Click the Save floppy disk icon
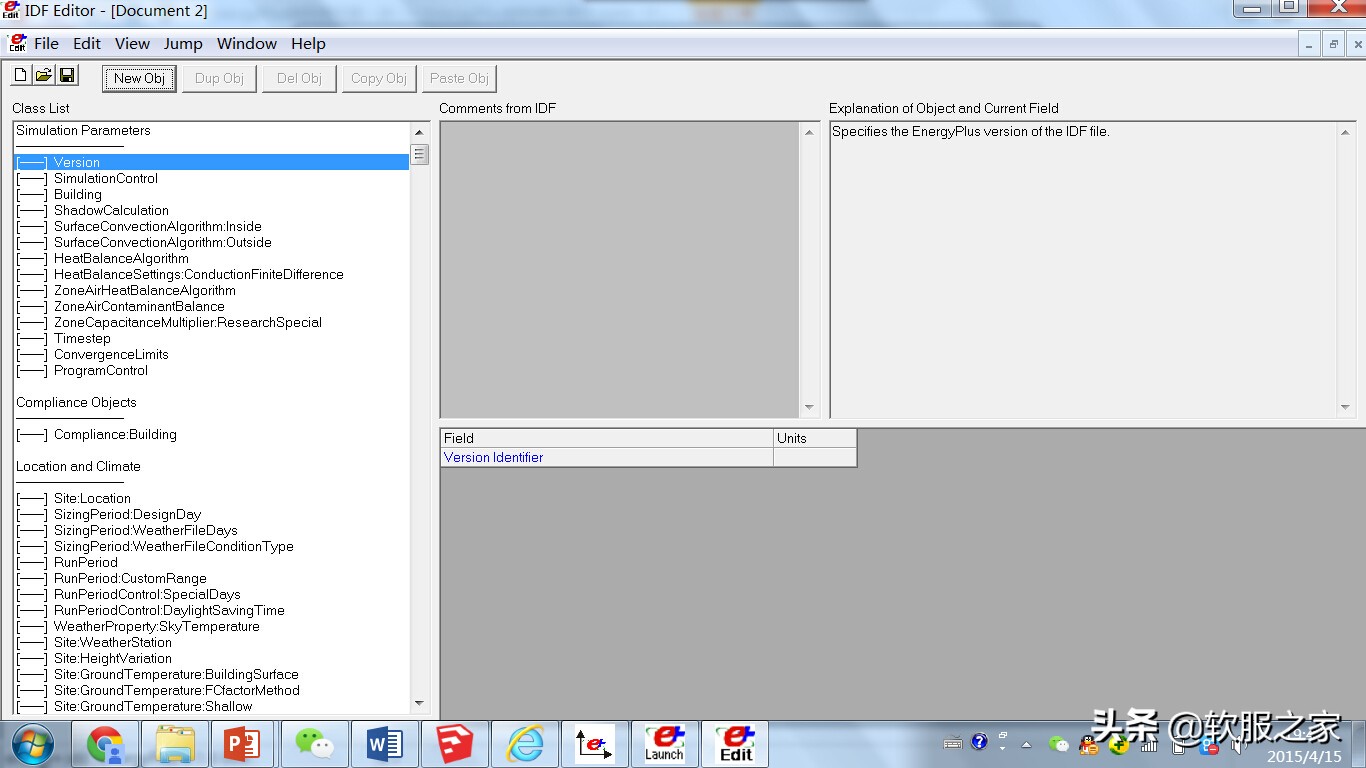The height and width of the screenshot is (768, 1366). [67, 76]
